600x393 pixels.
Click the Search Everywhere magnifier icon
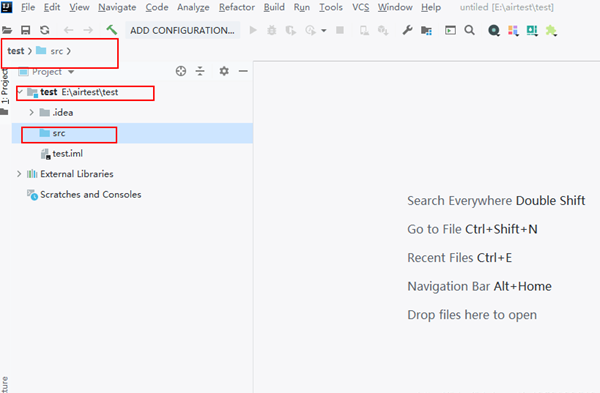pos(470,30)
